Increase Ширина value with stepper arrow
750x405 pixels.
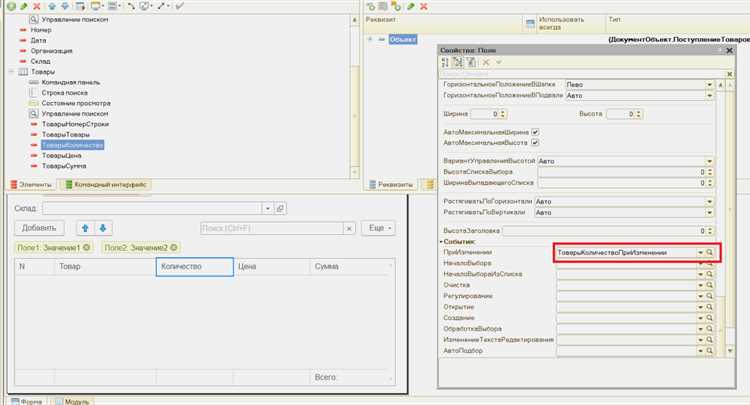[503, 112]
